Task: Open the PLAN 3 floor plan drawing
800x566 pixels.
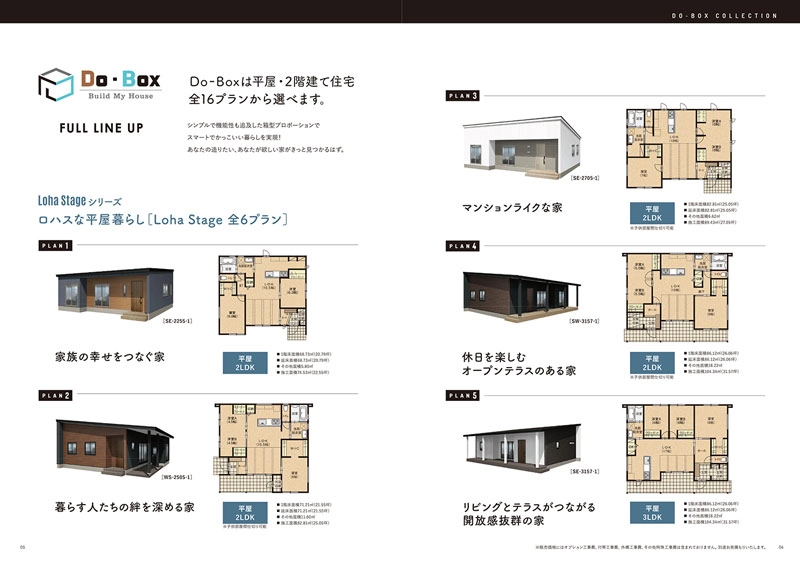Action: click(x=680, y=149)
